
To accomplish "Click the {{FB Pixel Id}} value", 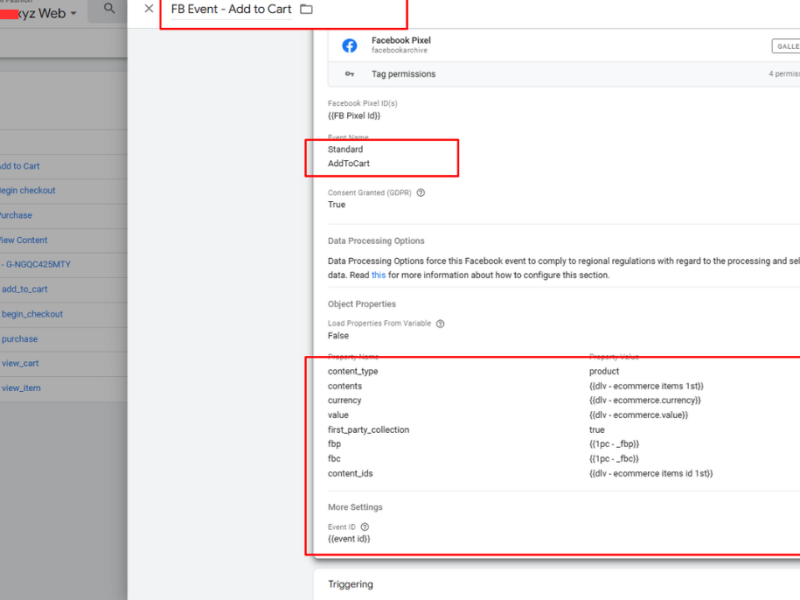I will pos(354,116).
